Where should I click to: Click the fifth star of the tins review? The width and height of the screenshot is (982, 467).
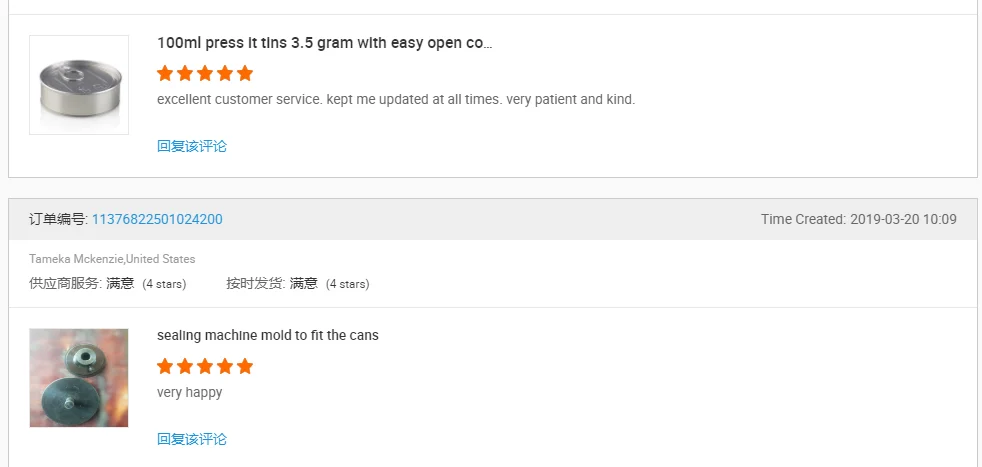pyautogui.click(x=245, y=73)
